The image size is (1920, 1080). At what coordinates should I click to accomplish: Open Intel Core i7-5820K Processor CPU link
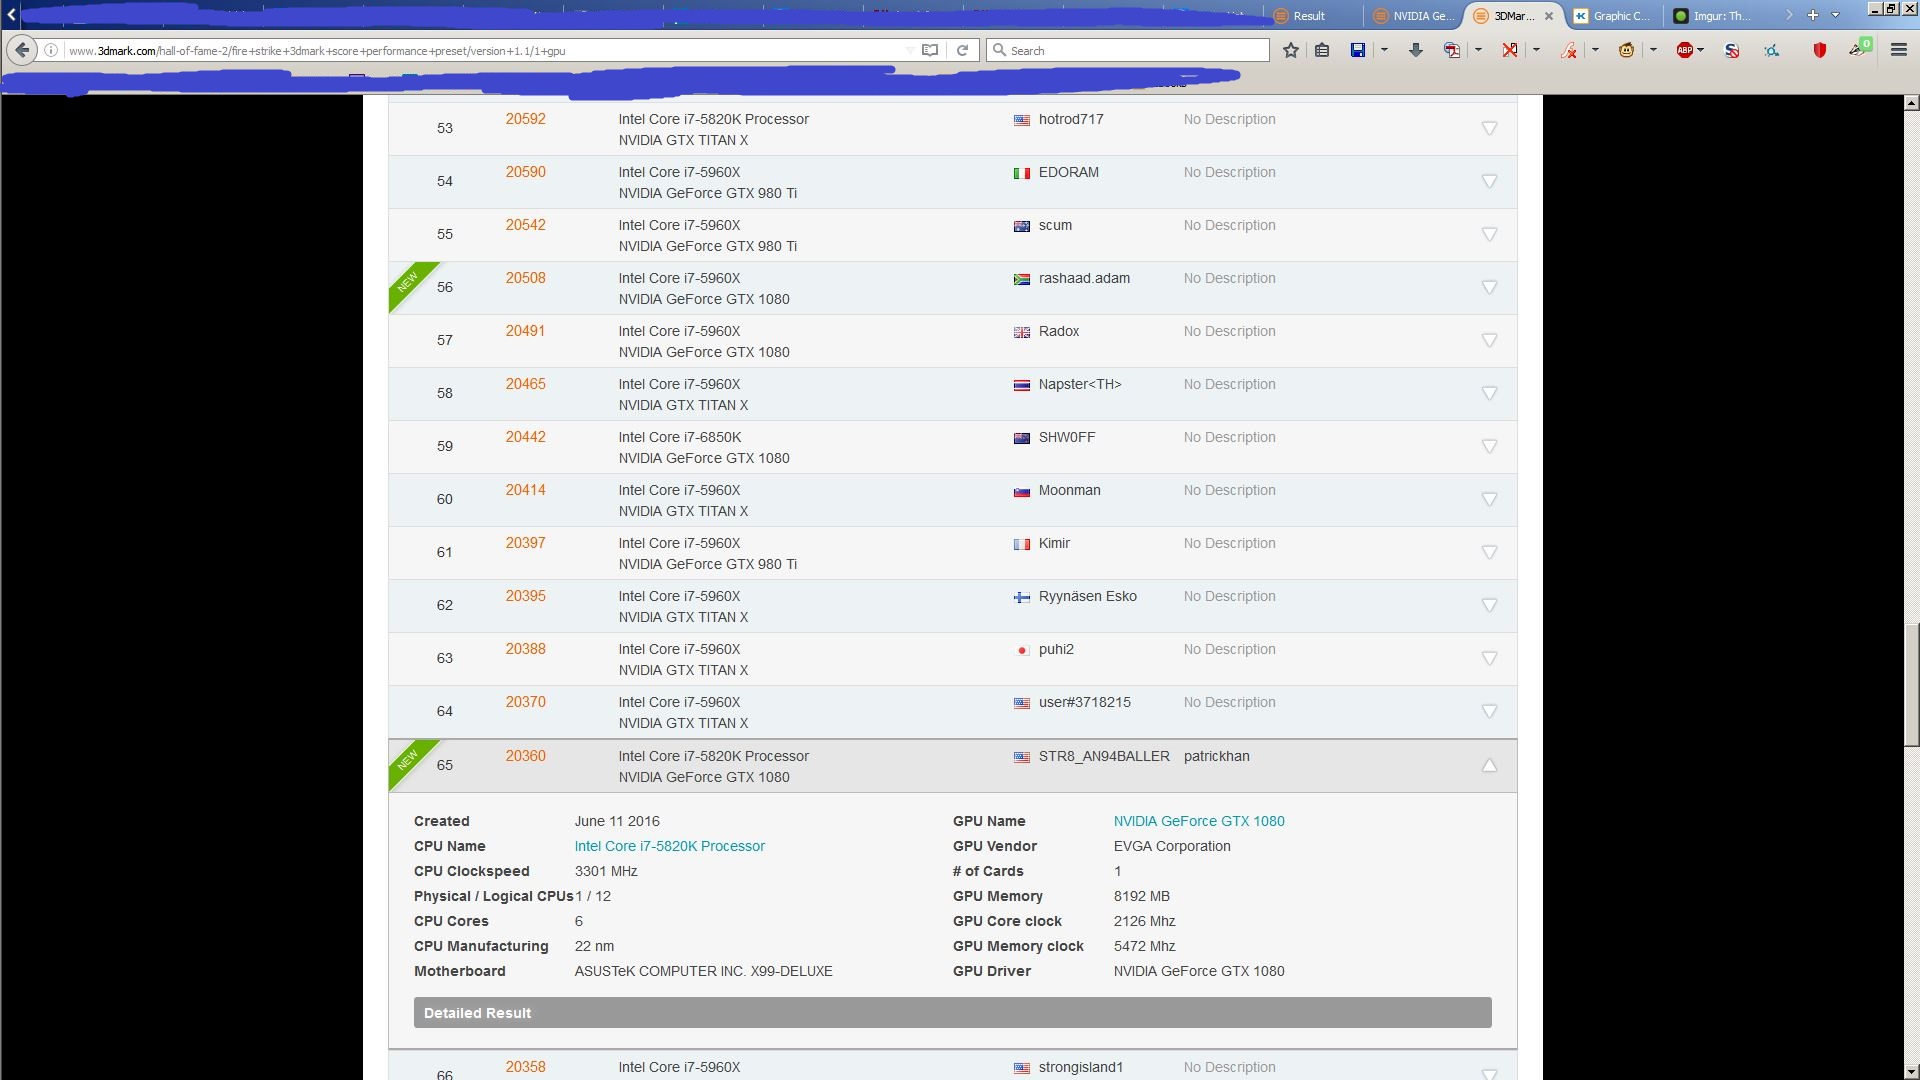(669, 846)
